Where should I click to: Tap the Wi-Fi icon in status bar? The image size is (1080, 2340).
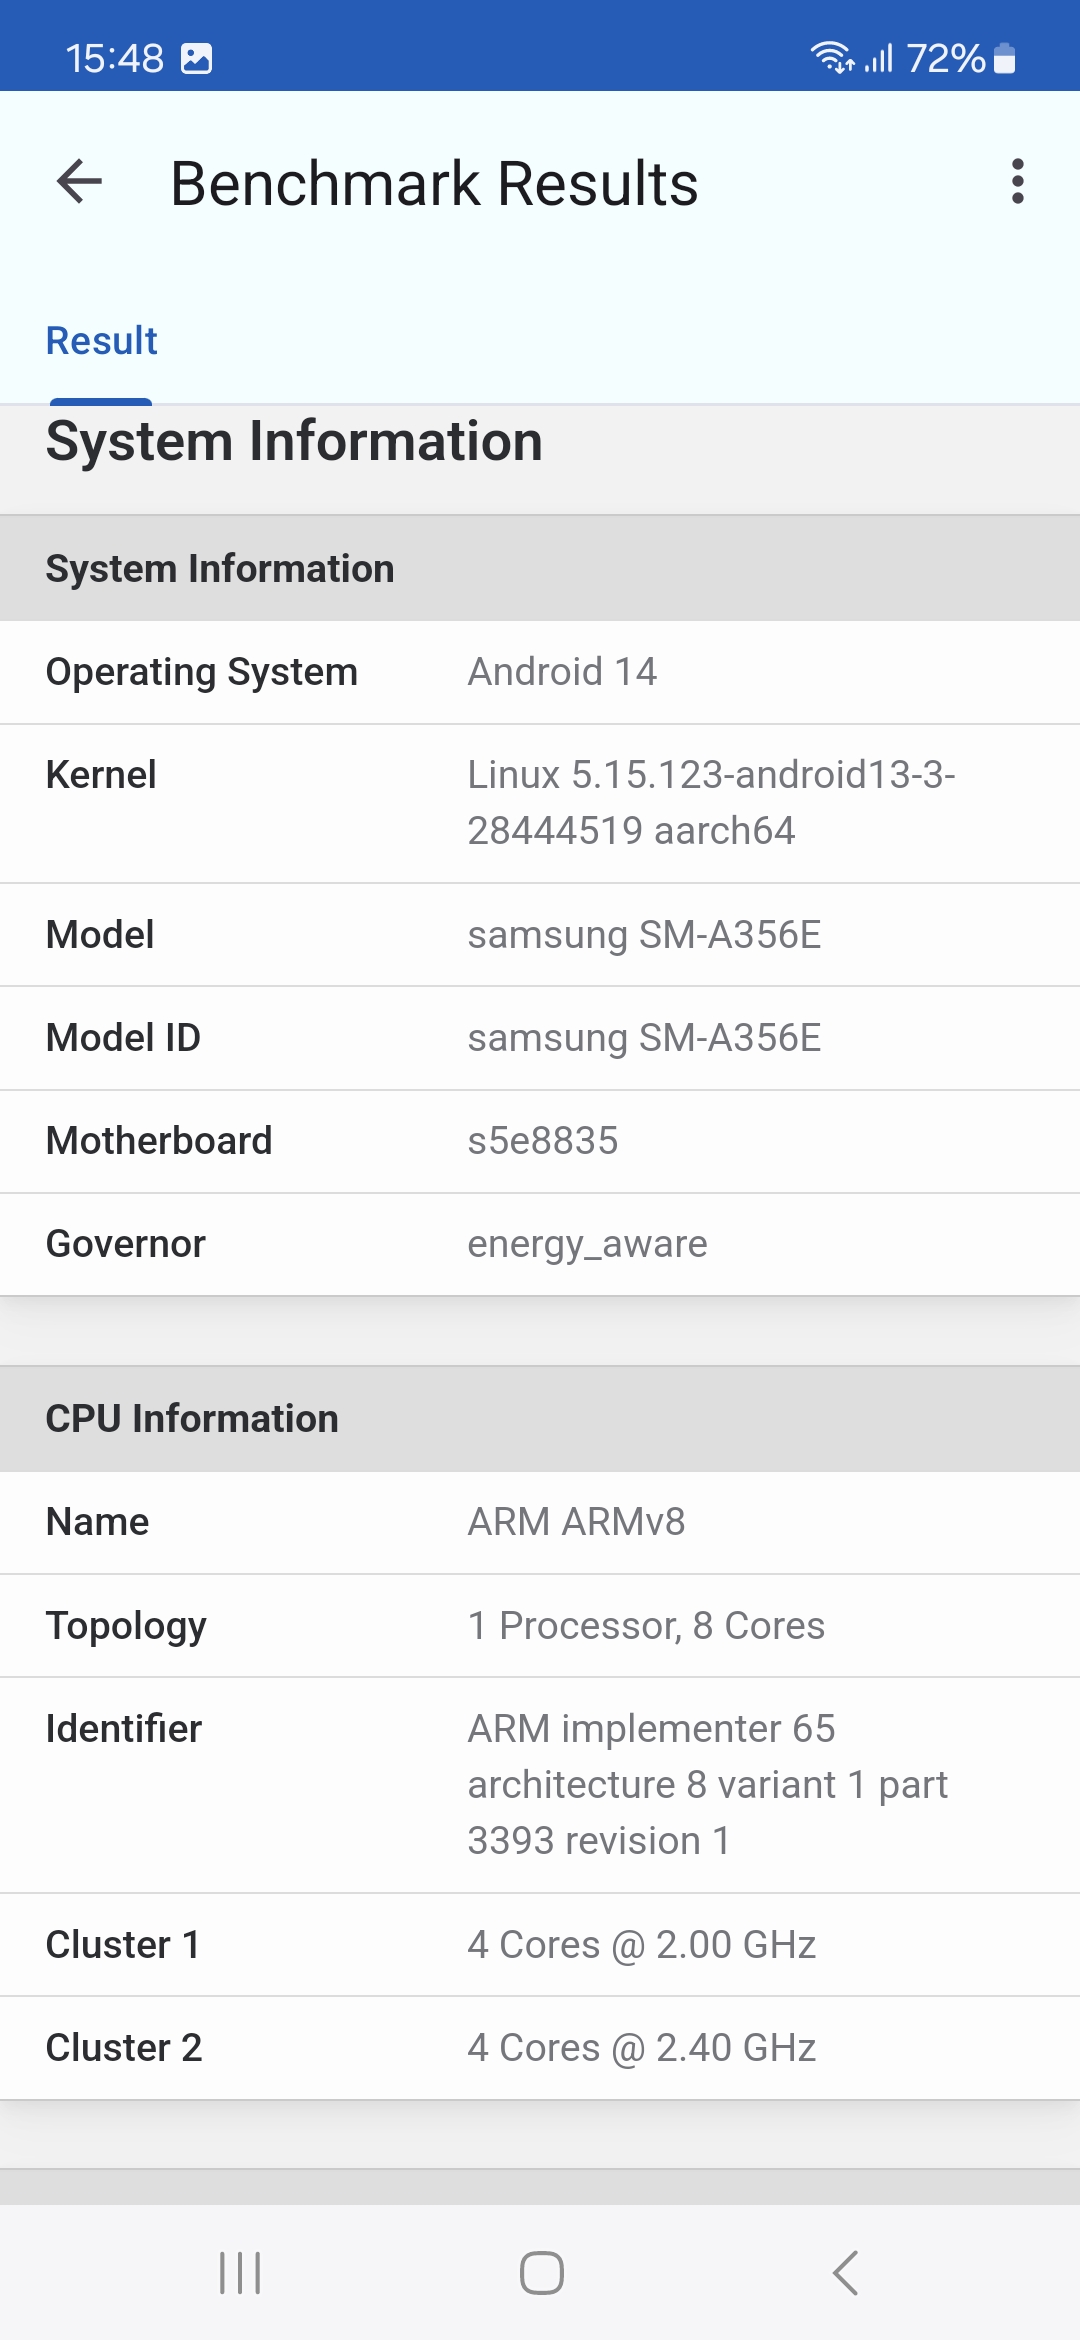click(831, 58)
